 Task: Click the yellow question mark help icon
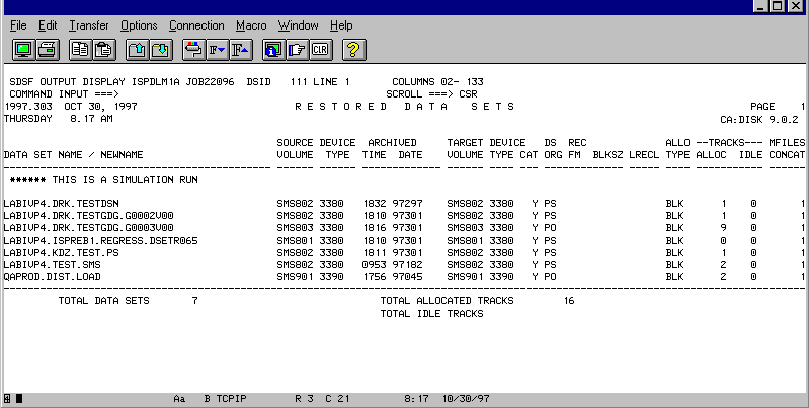click(354, 48)
